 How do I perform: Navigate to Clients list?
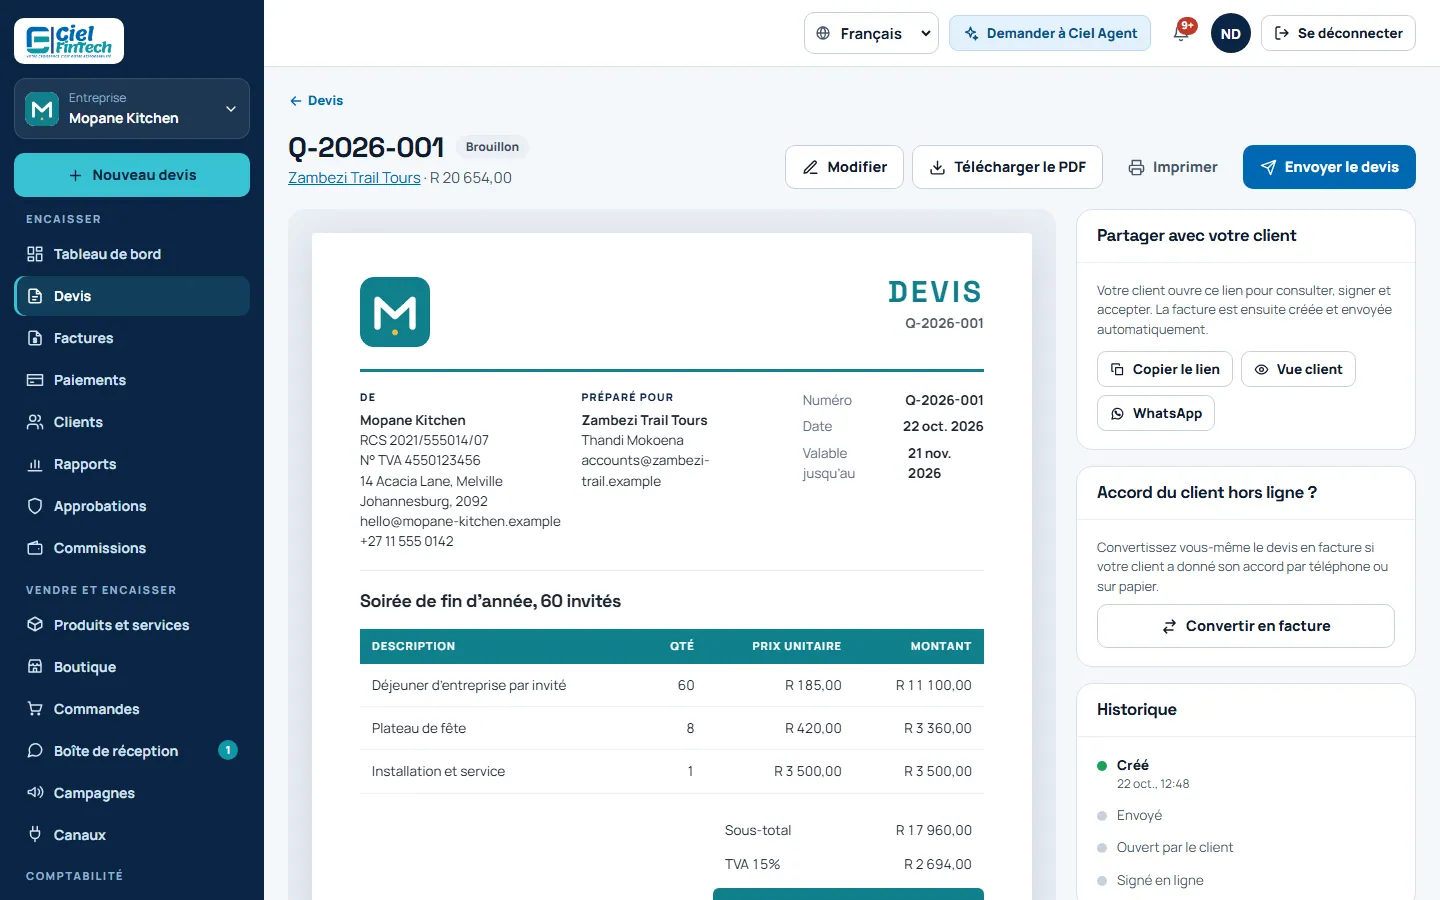pyautogui.click(x=132, y=422)
